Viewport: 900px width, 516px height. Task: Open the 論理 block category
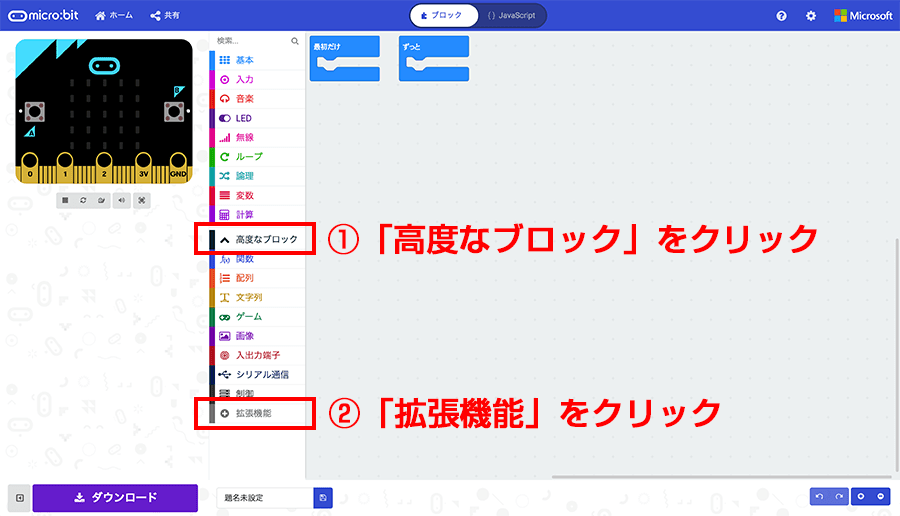point(257,176)
